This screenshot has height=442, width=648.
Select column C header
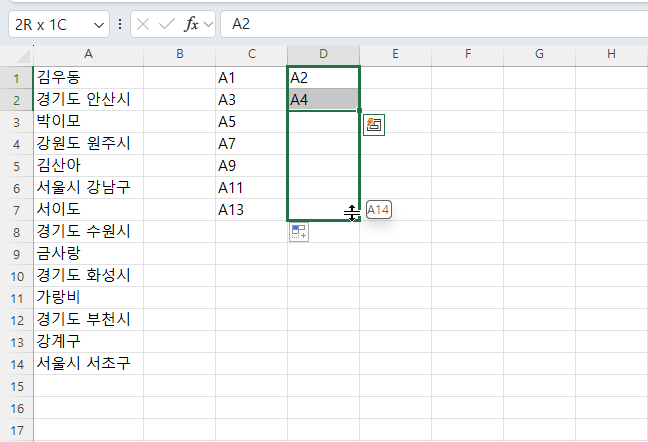(252, 54)
